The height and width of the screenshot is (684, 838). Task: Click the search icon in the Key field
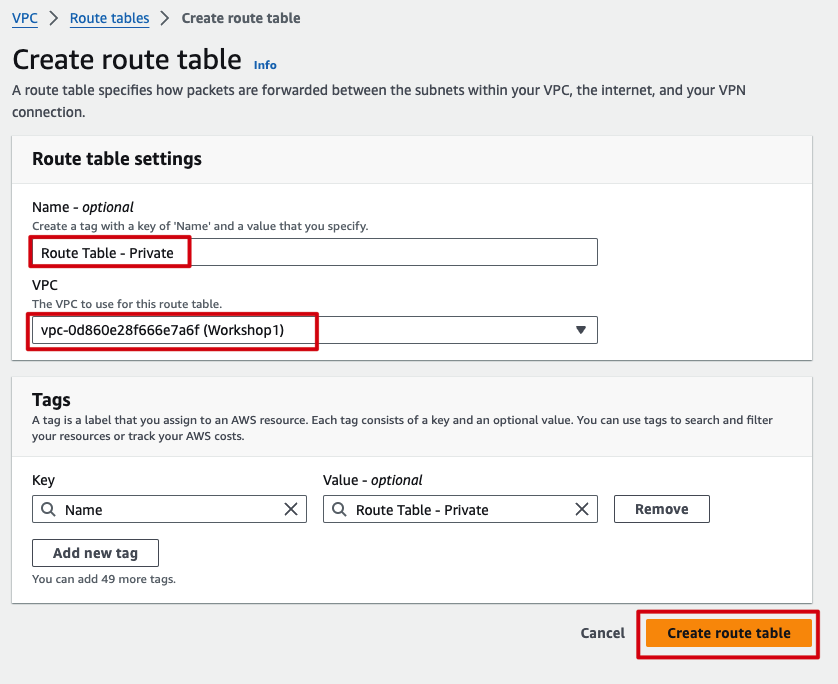(x=48, y=510)
